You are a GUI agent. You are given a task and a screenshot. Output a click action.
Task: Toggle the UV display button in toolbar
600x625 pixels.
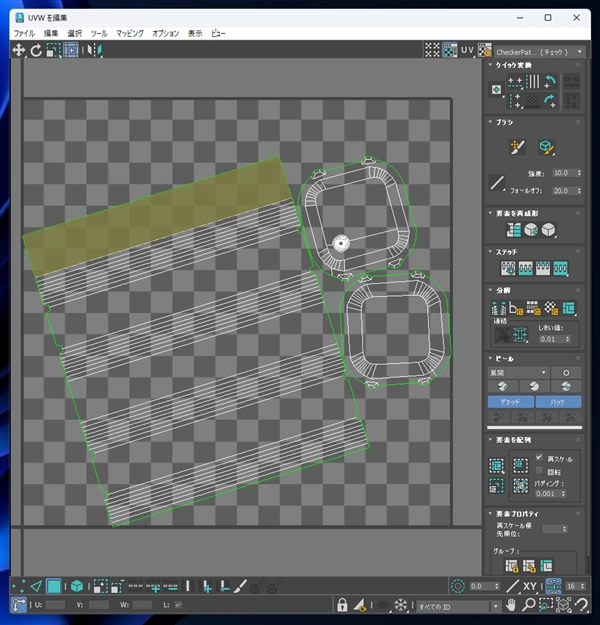(x=467, y=50)
